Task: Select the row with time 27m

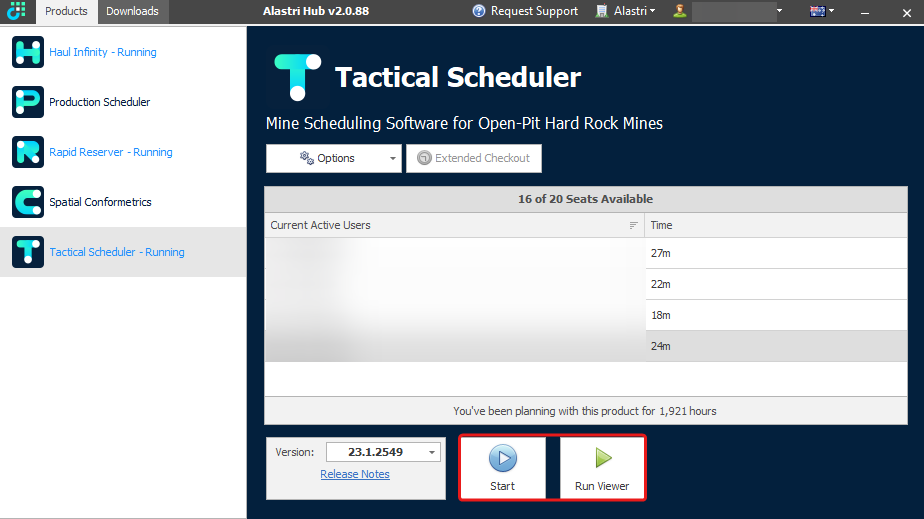Action: [586, 253]
